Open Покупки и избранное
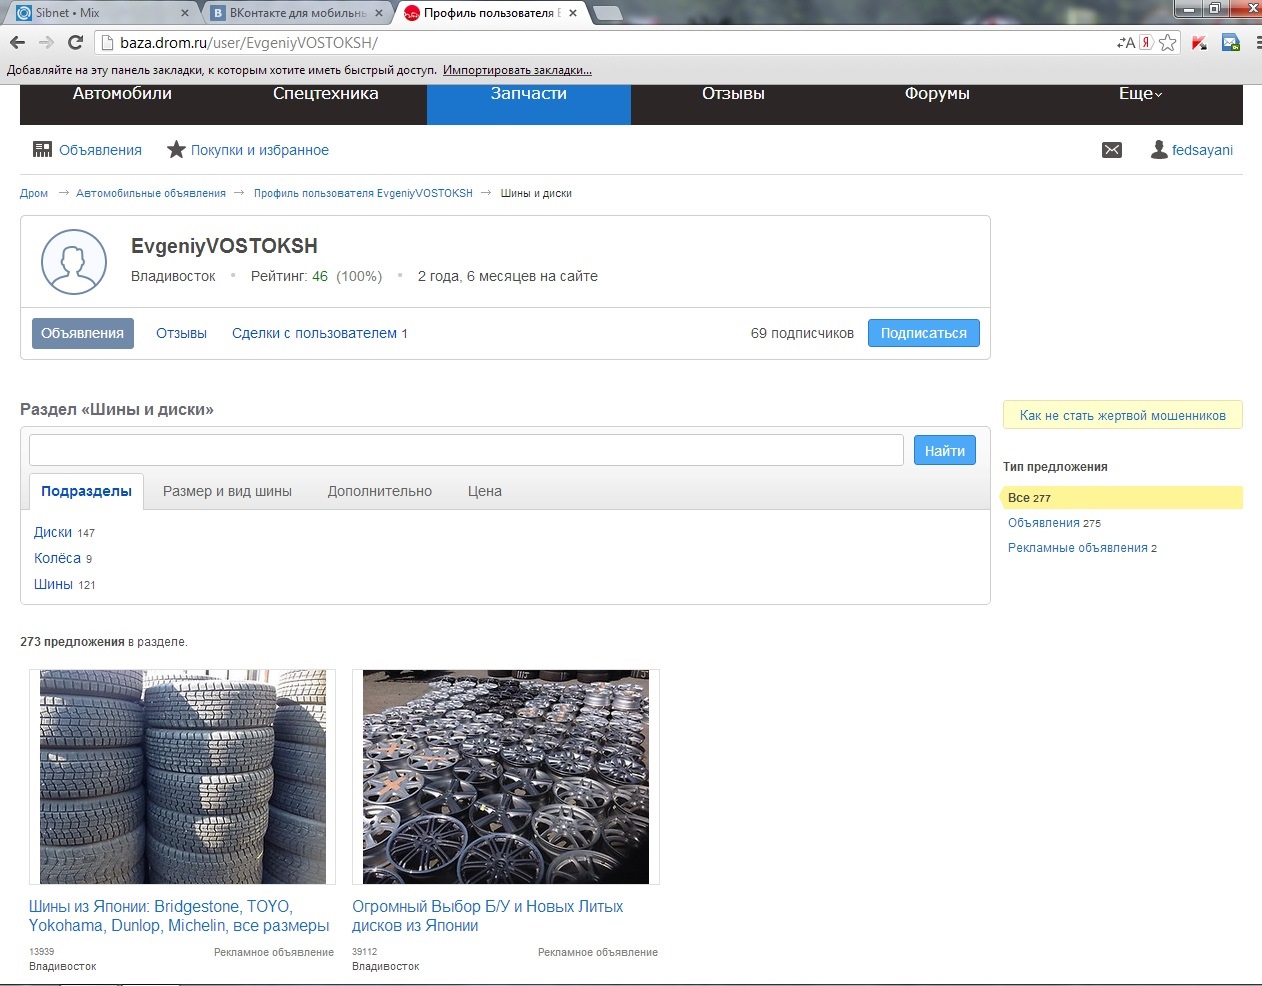Viewport: 1262px width, 986px height. click(260, 150)
